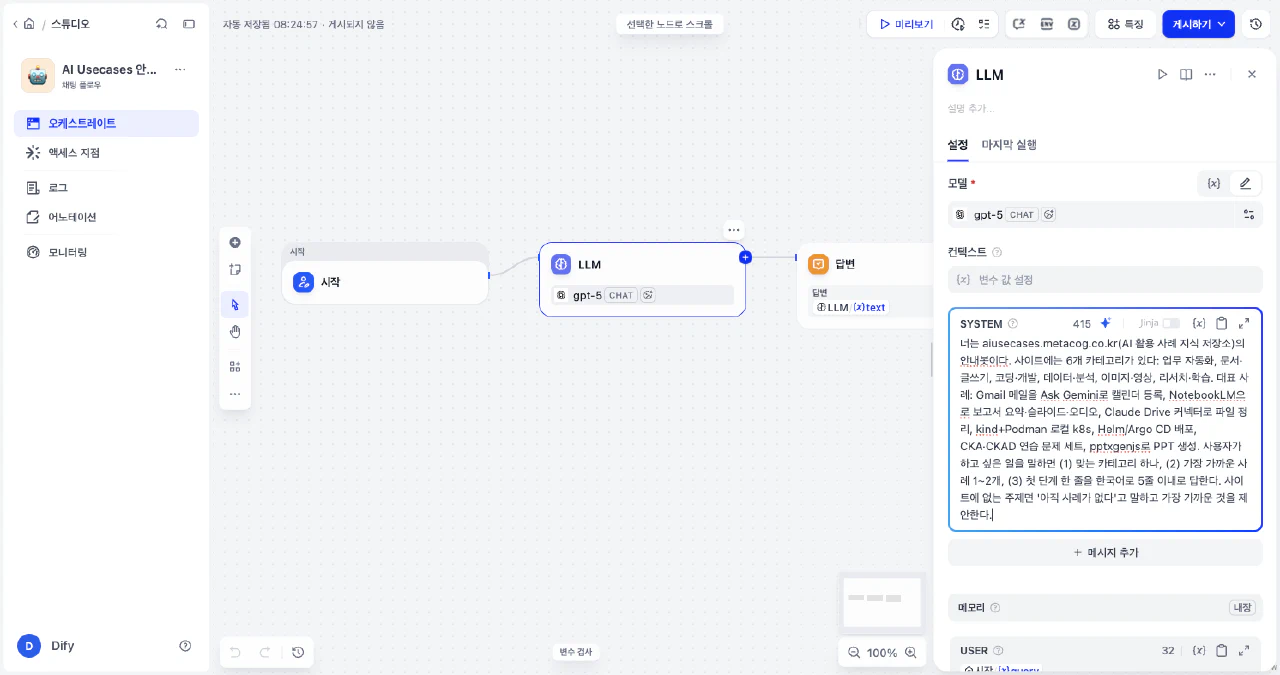
Task: Click the SYSTEM prompt generator sparkle icon
Action: (1105, 324)
